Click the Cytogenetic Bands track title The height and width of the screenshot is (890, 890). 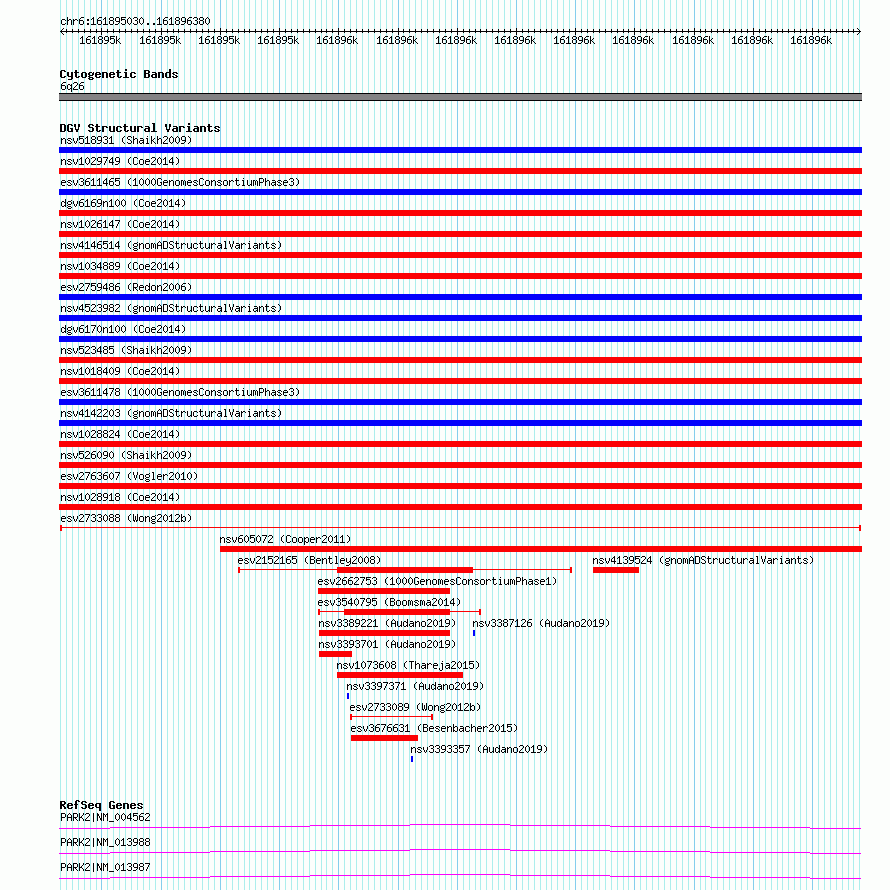pos(119,74)
